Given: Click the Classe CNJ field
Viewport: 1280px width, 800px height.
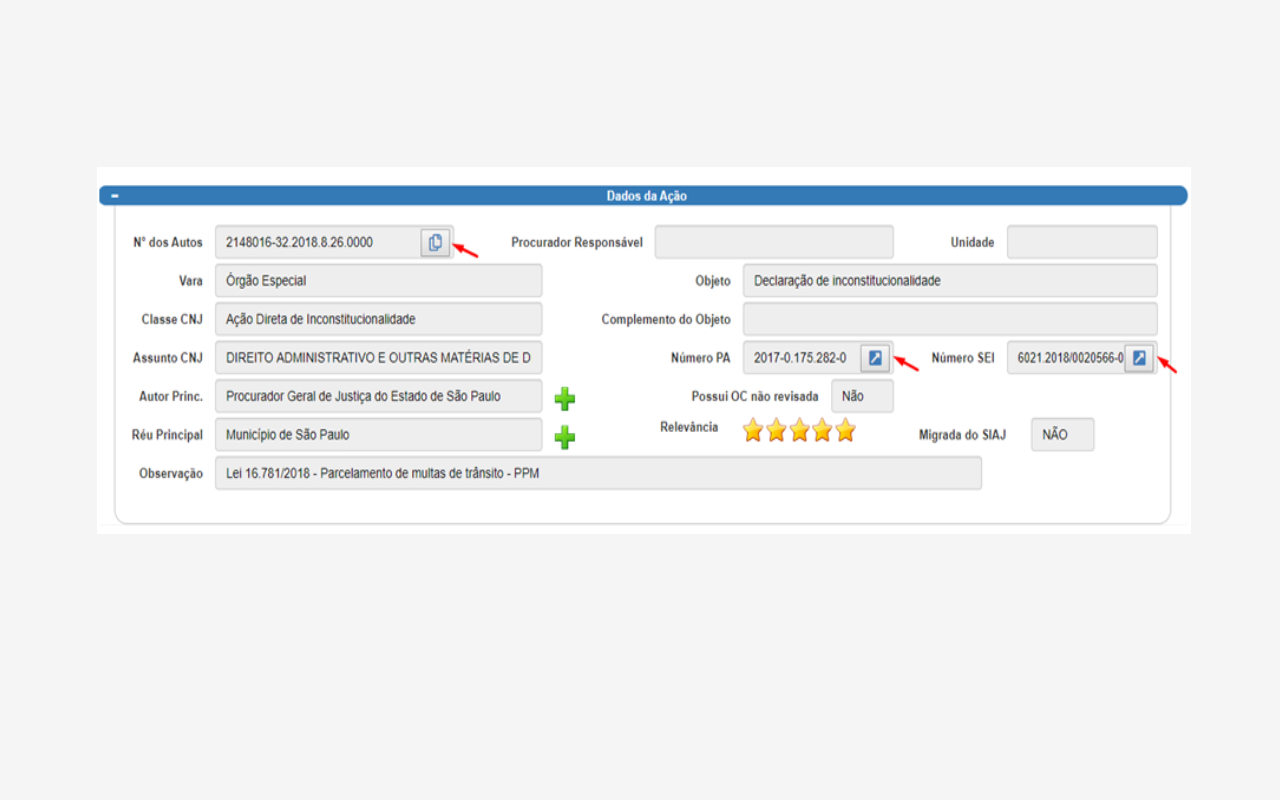Looking at the screenshot, I should point(378,319).
